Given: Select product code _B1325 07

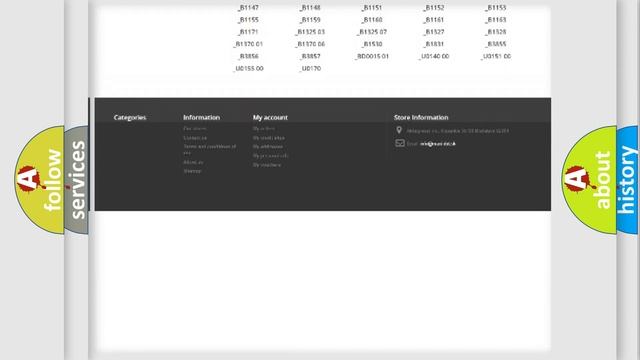Looking at the screenshot, I should 372,32.
